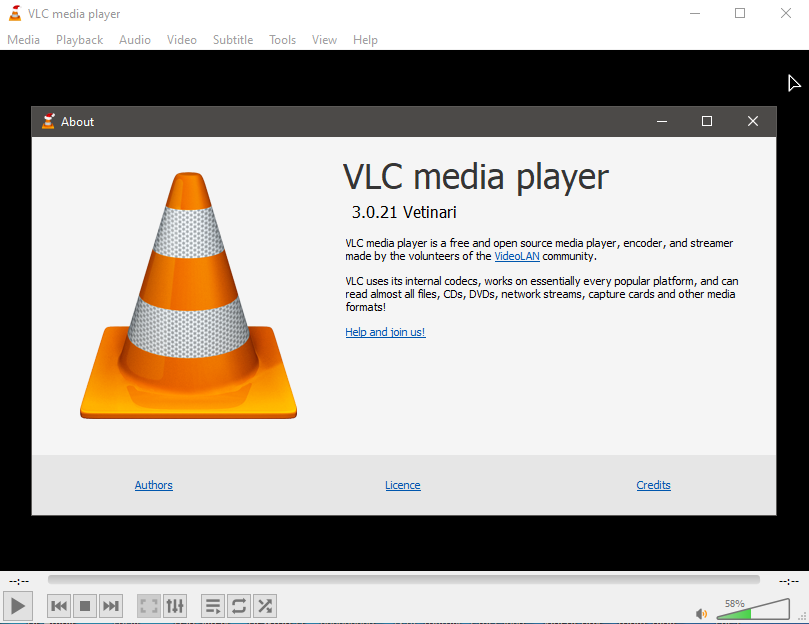
Task: Open the Playback menu
Action: (79, 40)
